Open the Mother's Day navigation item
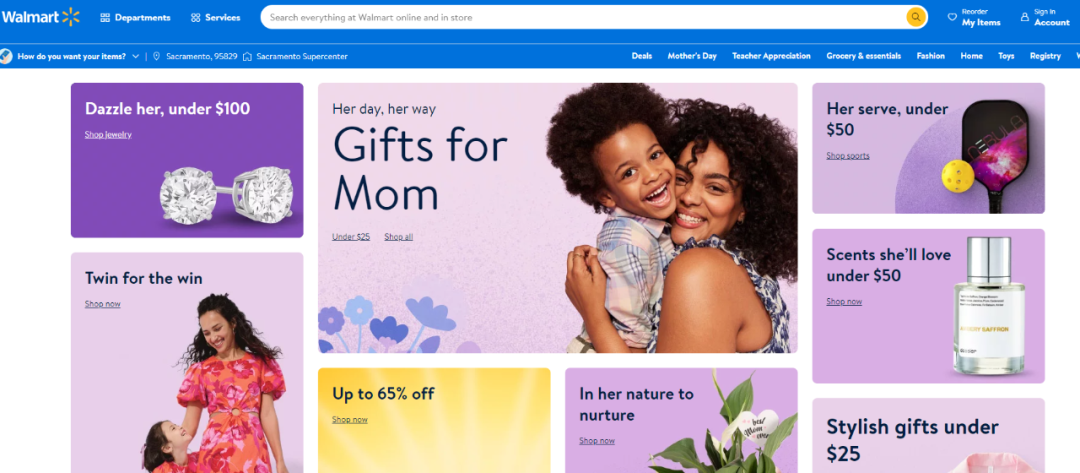This screenshot has height=473, width=1080. coord(692,56)
